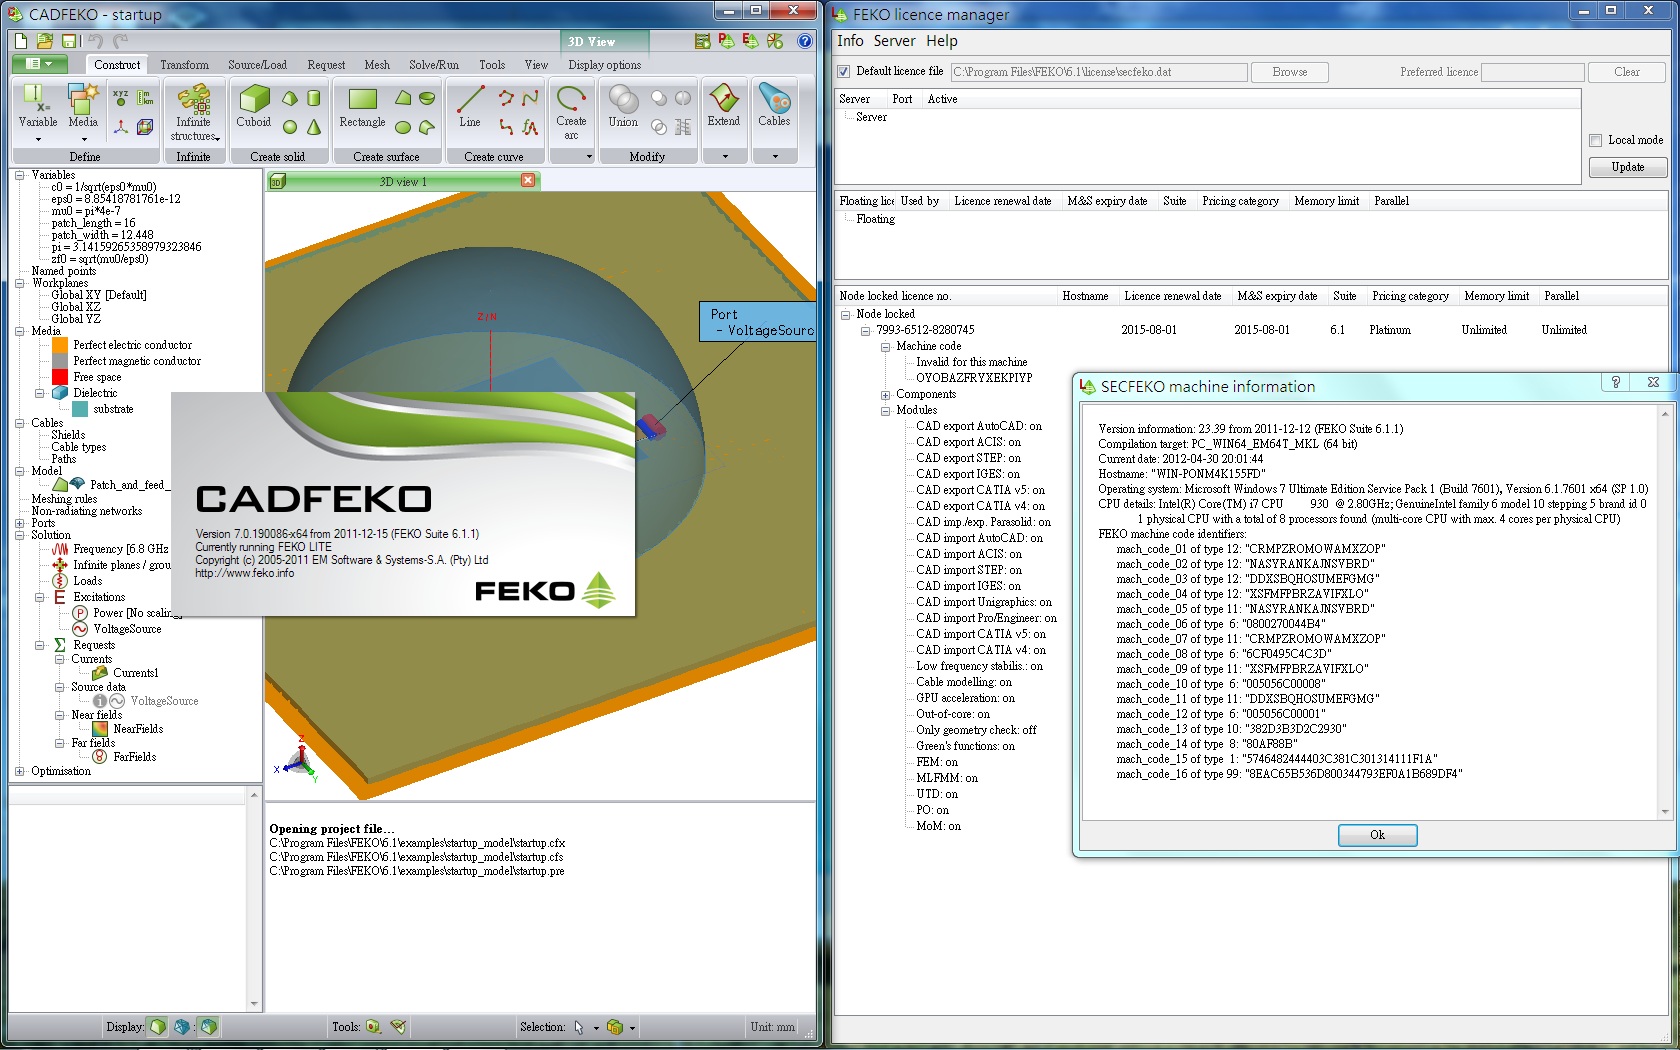Enable the Local mode checkbox
Image resolution: width=1680 pixels, height=1050 pixels.
[x=1596, y=140]
